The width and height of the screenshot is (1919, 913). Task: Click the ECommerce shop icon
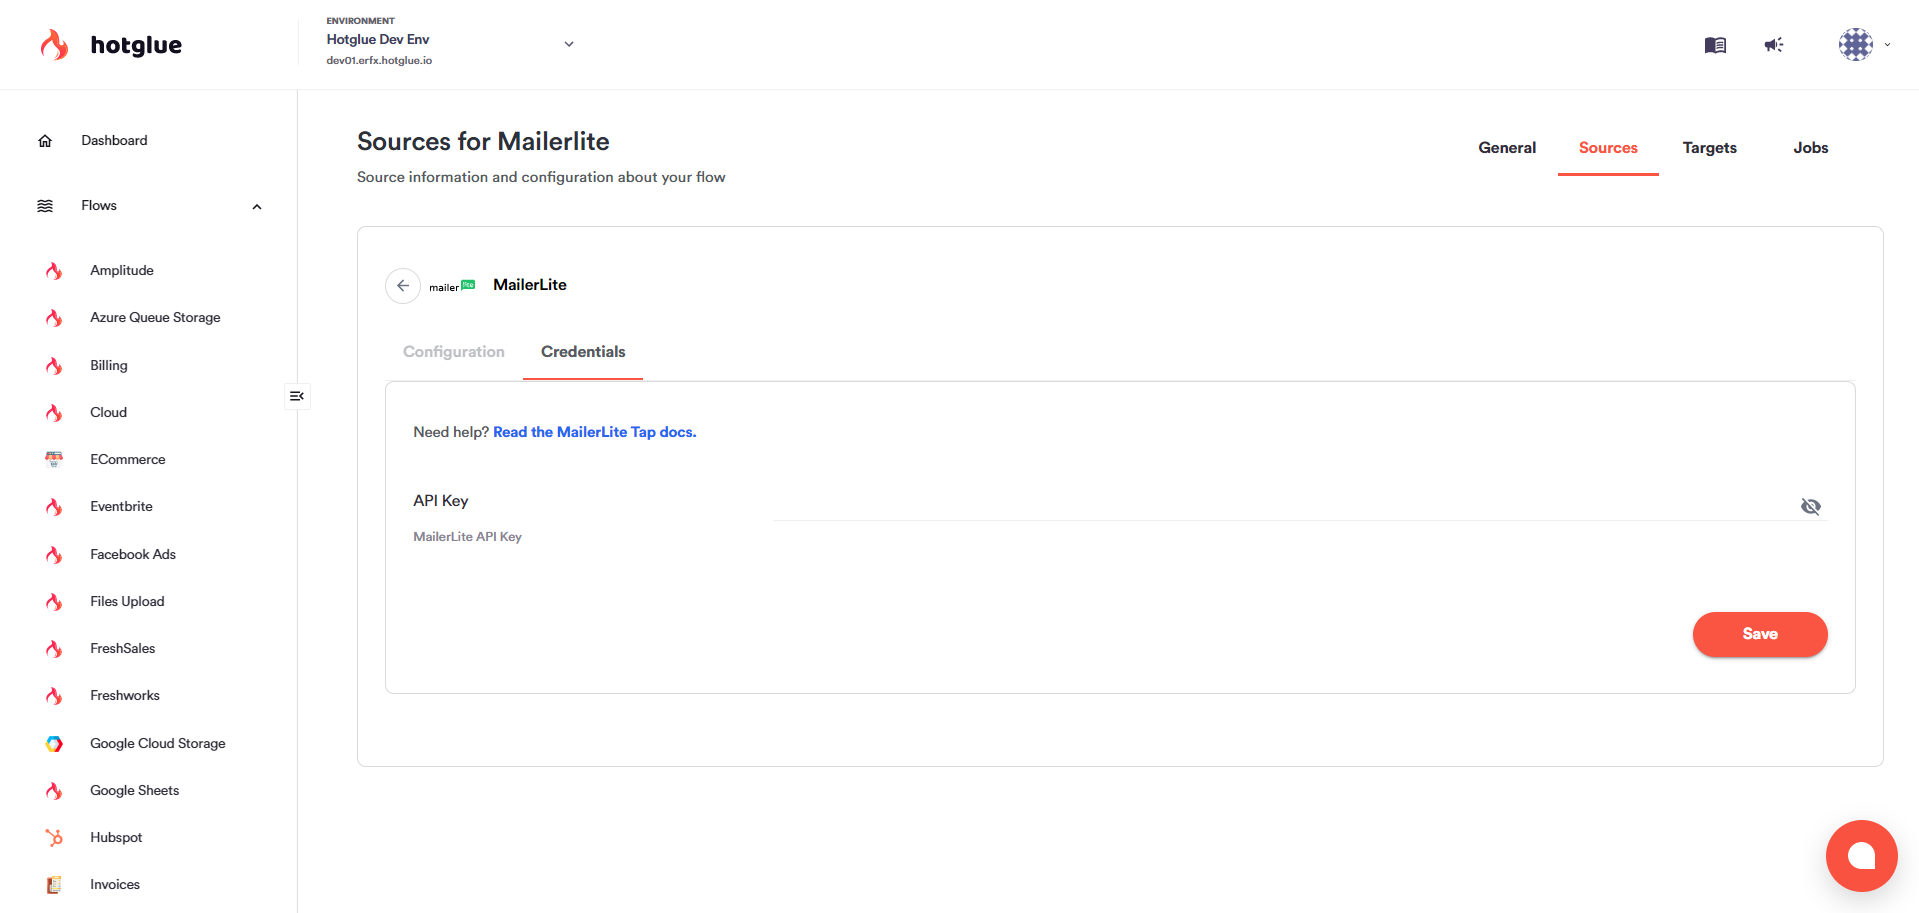(54, 460)
